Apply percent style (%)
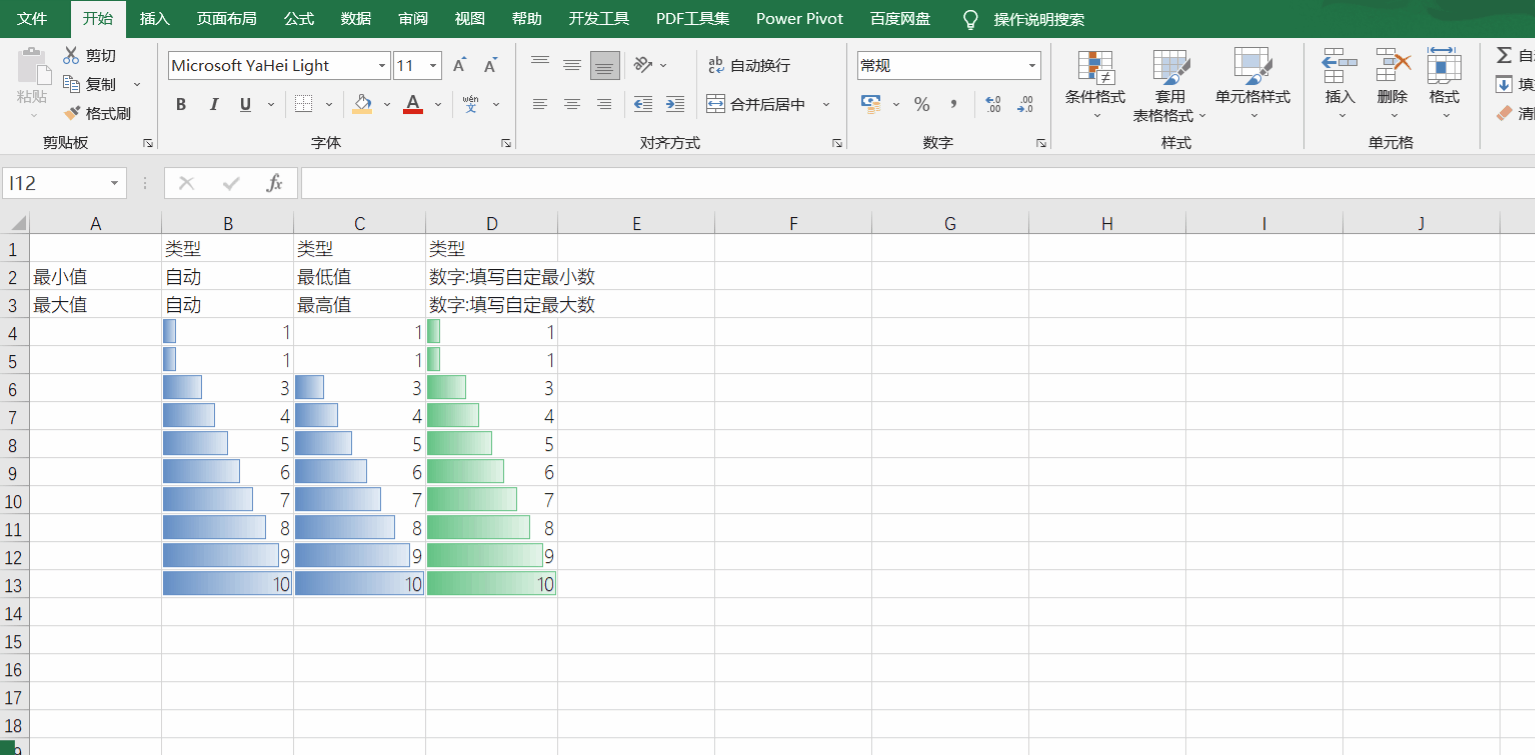The width and height of the screenshot is (1535, 755). click(922, 104)
